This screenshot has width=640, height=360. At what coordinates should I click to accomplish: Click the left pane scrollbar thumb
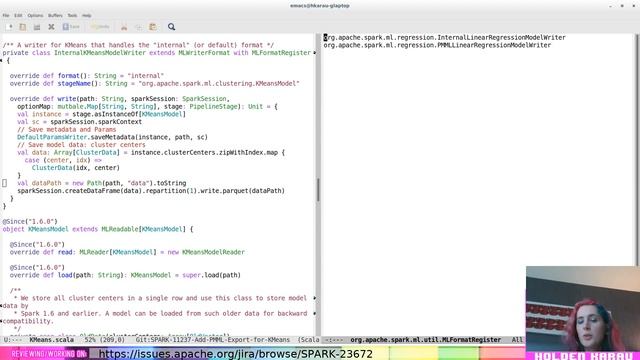pyautogui.click(x=318, y=189)
